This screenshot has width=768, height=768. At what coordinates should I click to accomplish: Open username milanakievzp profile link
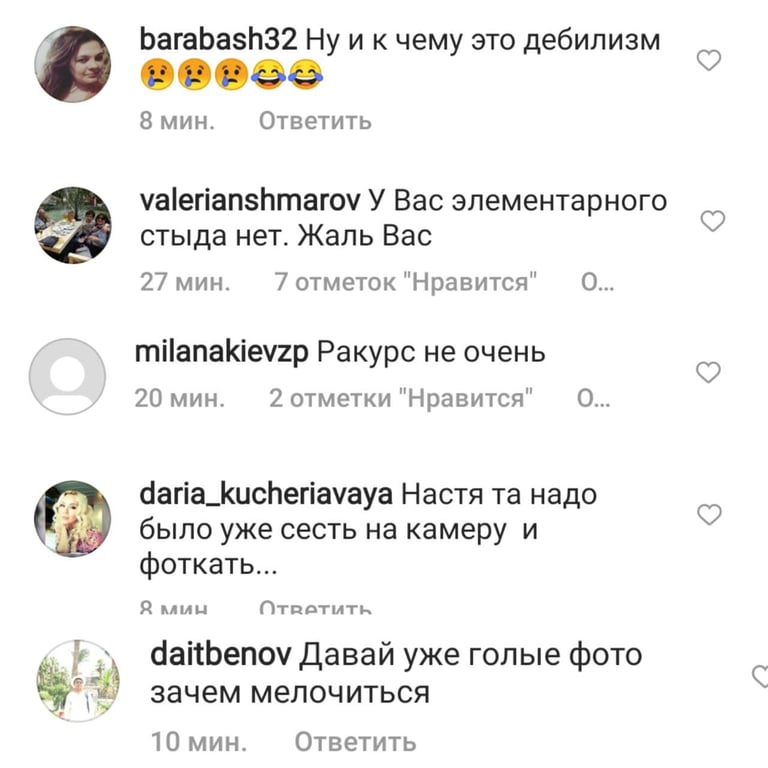tap(221, 352)
